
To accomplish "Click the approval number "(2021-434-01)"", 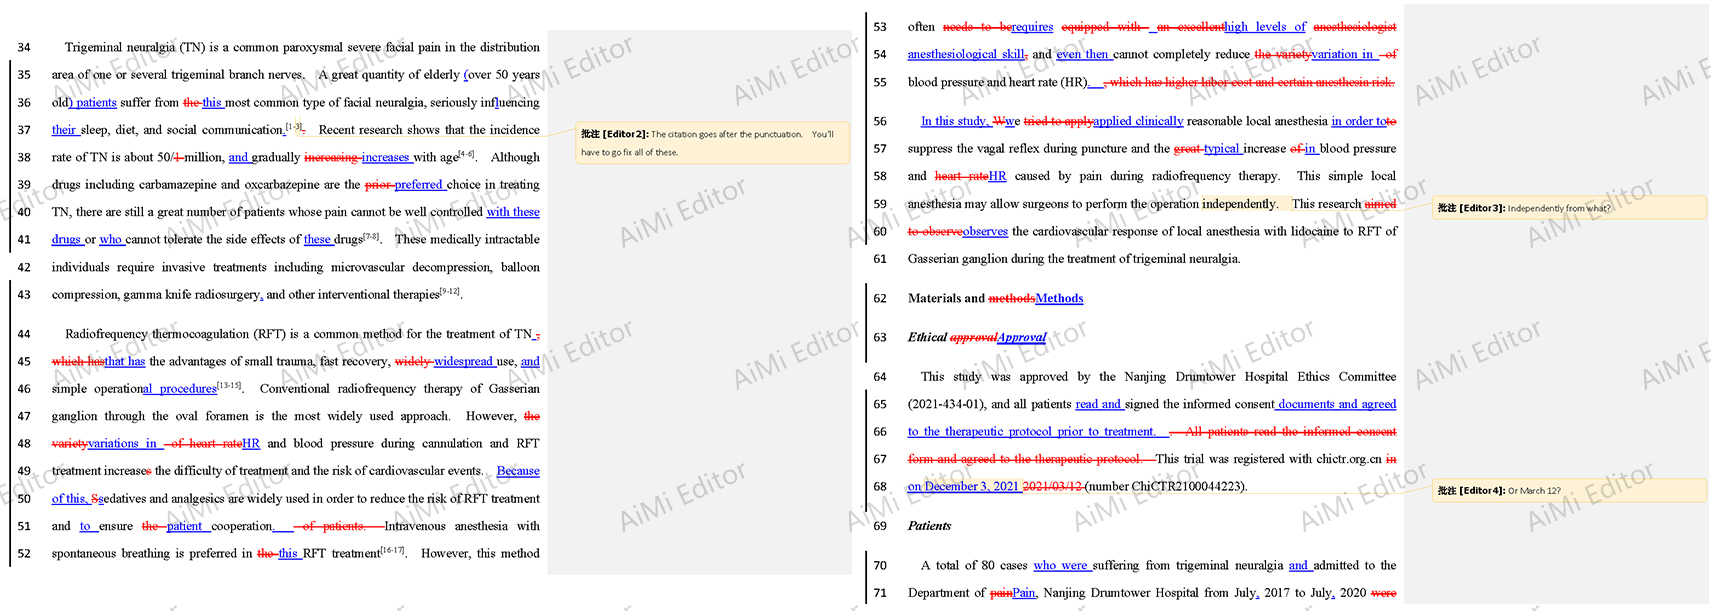I will (946, 404).
